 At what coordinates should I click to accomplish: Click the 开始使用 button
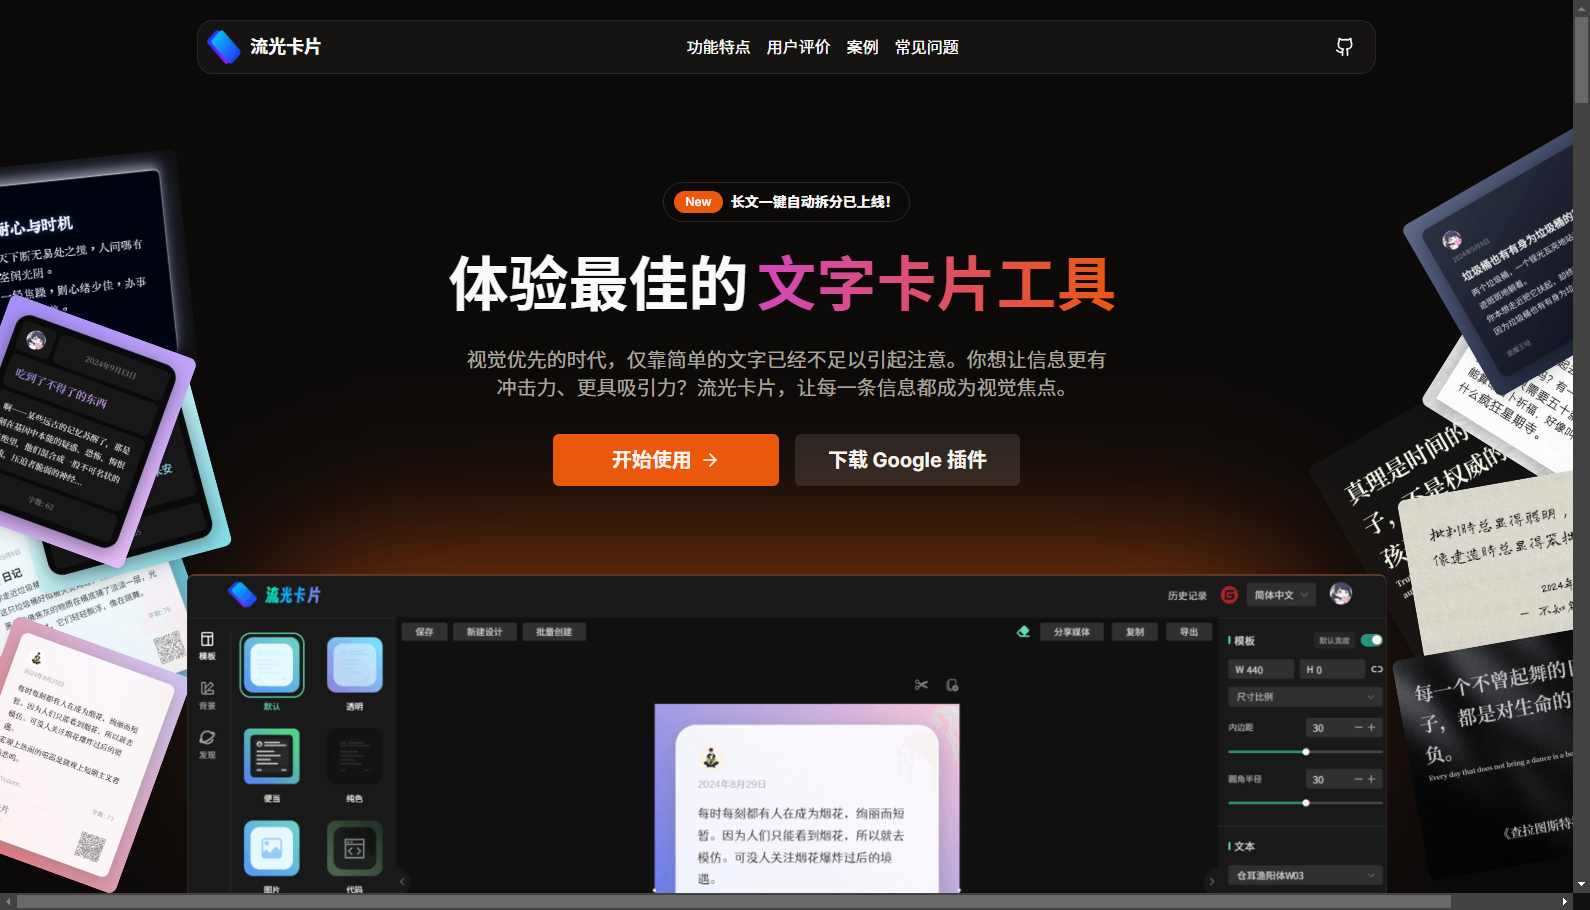click(666, 460)
